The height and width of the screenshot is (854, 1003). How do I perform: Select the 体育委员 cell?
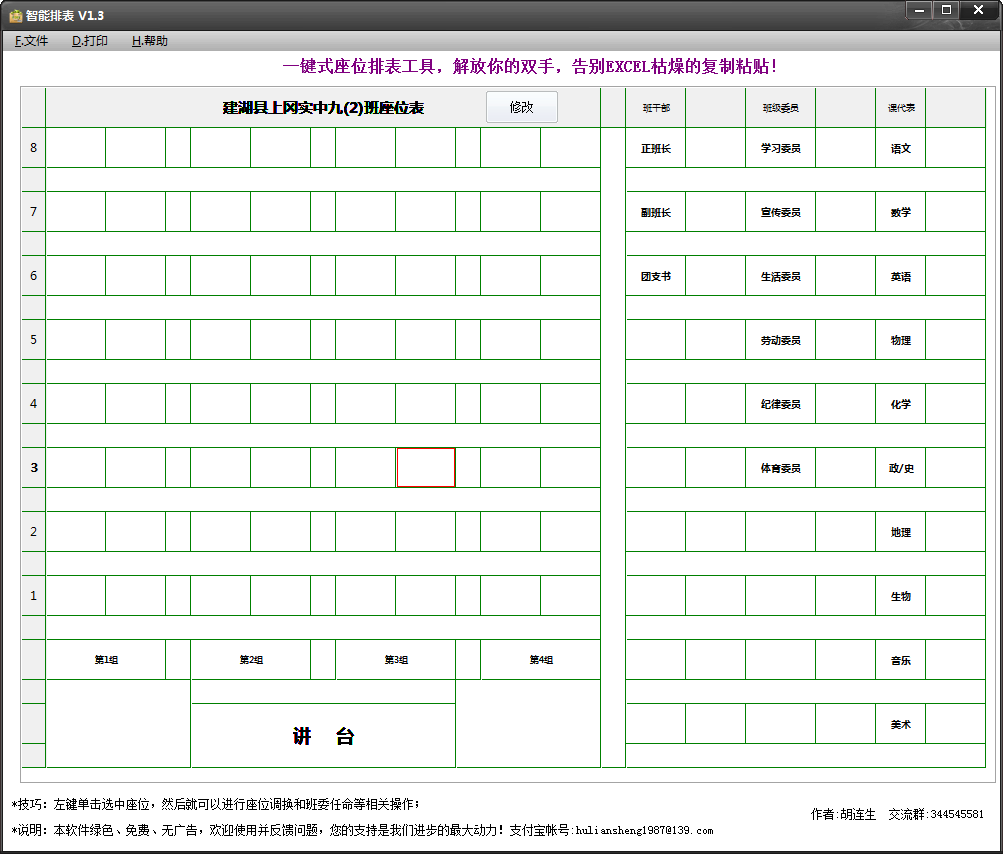pos(780,467)
